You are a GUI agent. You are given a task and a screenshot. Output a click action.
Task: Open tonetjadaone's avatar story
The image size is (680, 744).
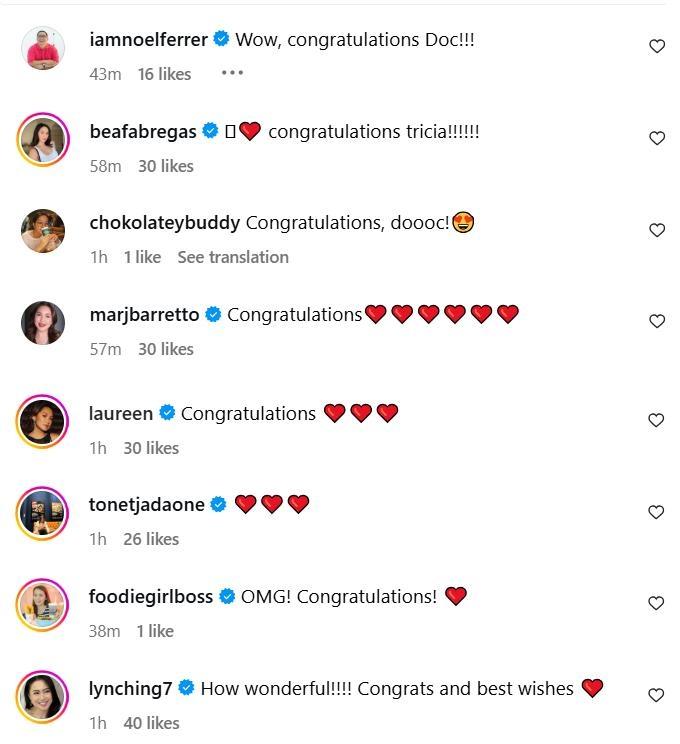tap(43, 514)
